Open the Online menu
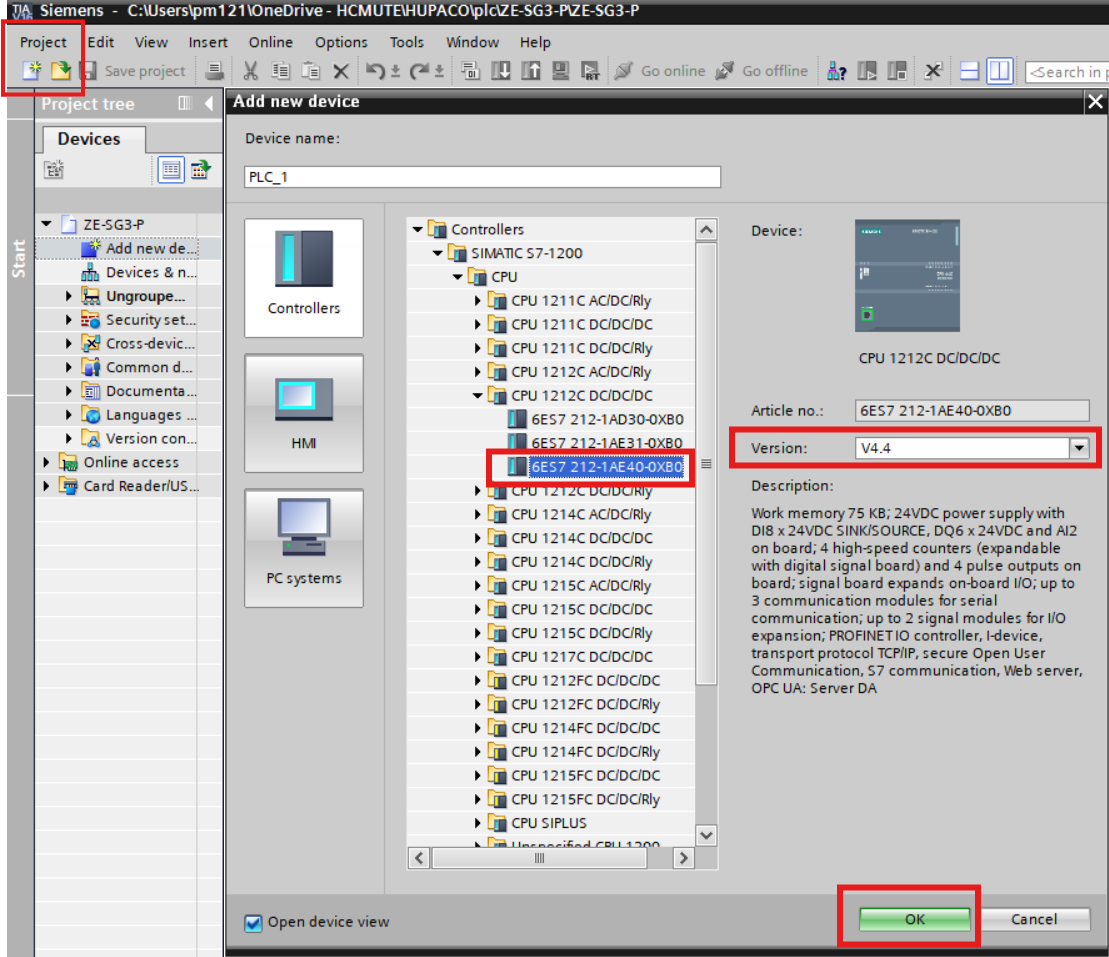1109x957 pixels. [x=270, y=42]
